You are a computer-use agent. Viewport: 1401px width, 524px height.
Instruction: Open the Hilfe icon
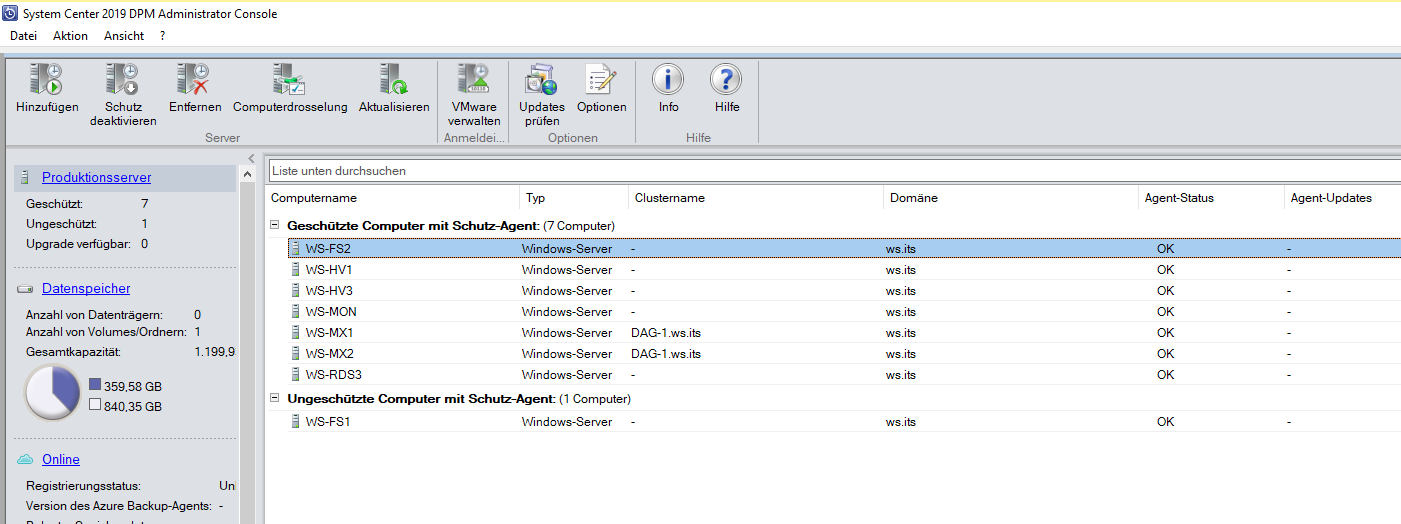click(x=726, y=79)
